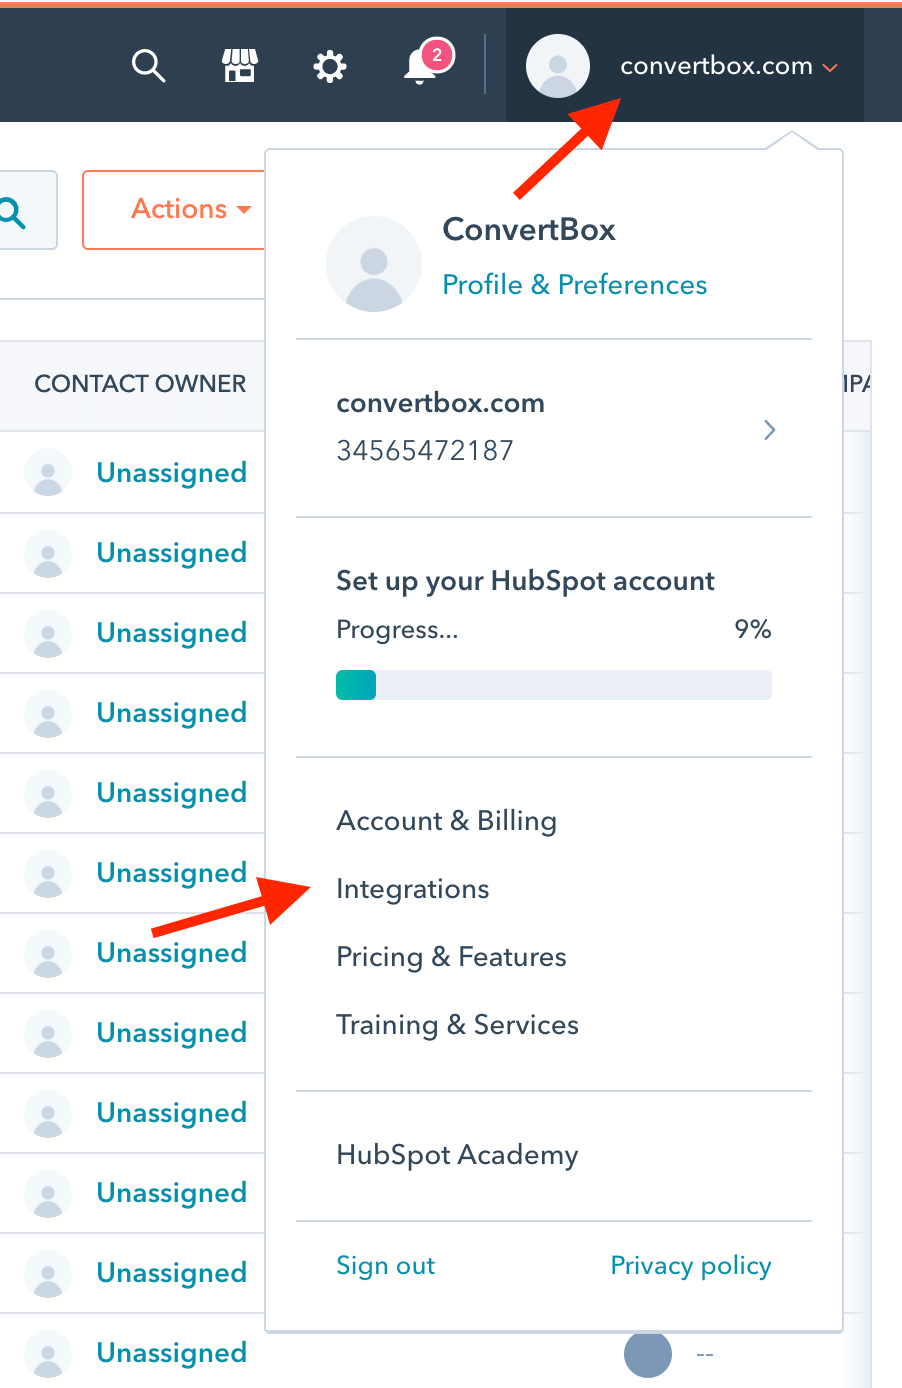Select Account & Billing menu item
Screen dimensions: 902x1388
pos(447,821)
